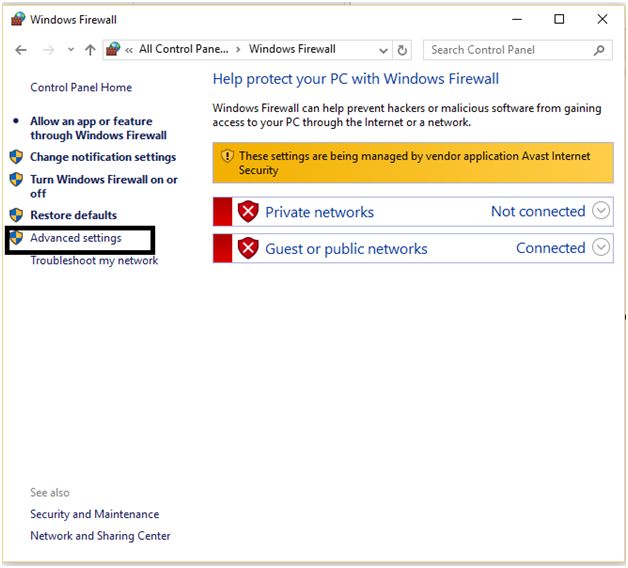The height and width of the screenshot is (568, 628).
Task: Open Troubleshoot my network
Action: pos(95,260)
